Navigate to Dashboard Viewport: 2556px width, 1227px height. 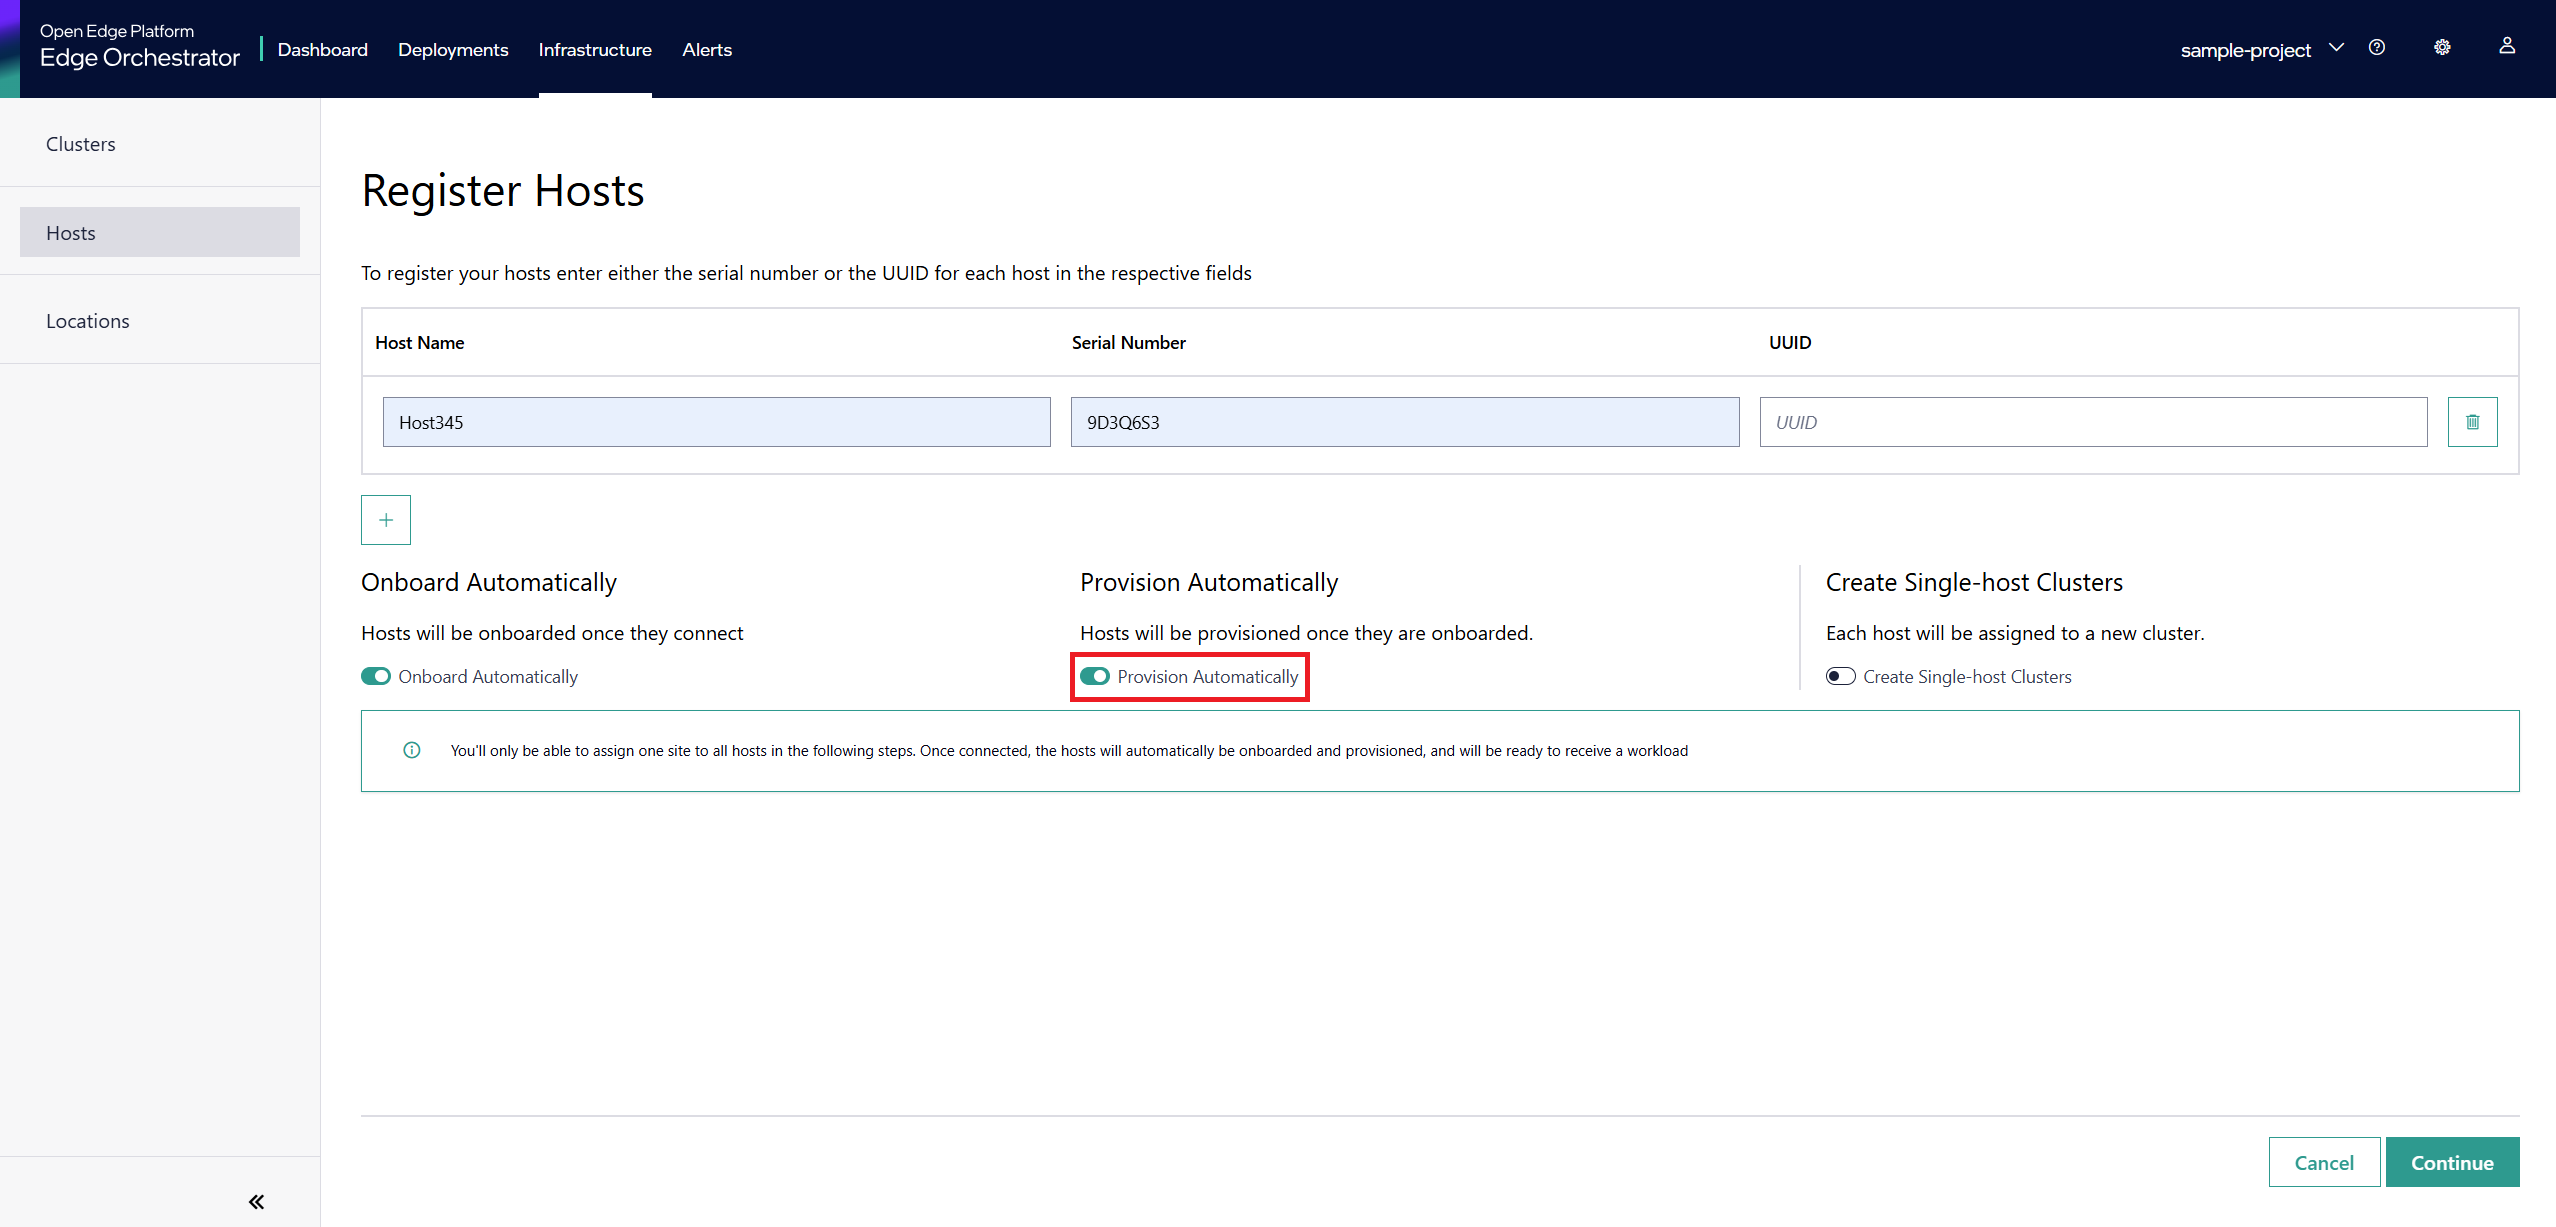pyautogui.click(x=322, y=49)
